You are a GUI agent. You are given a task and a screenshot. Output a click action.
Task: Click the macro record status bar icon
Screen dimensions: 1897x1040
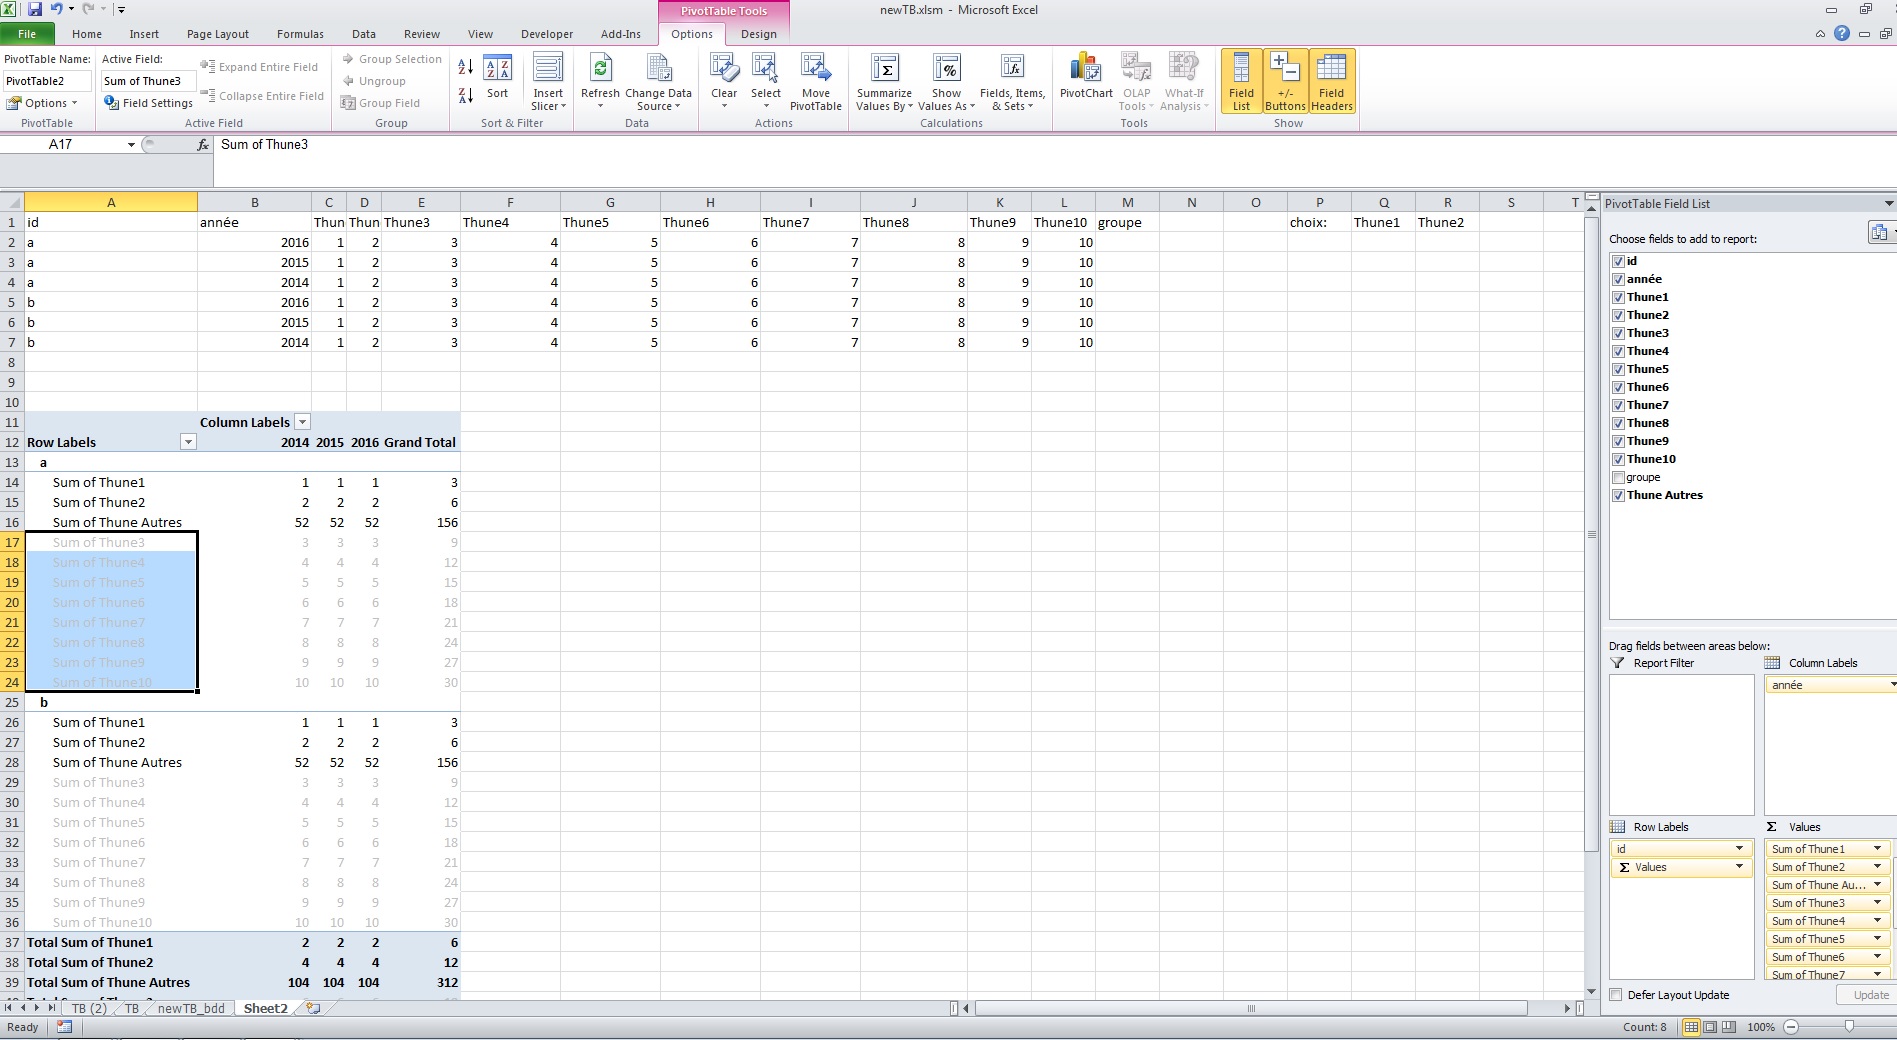65,1027
